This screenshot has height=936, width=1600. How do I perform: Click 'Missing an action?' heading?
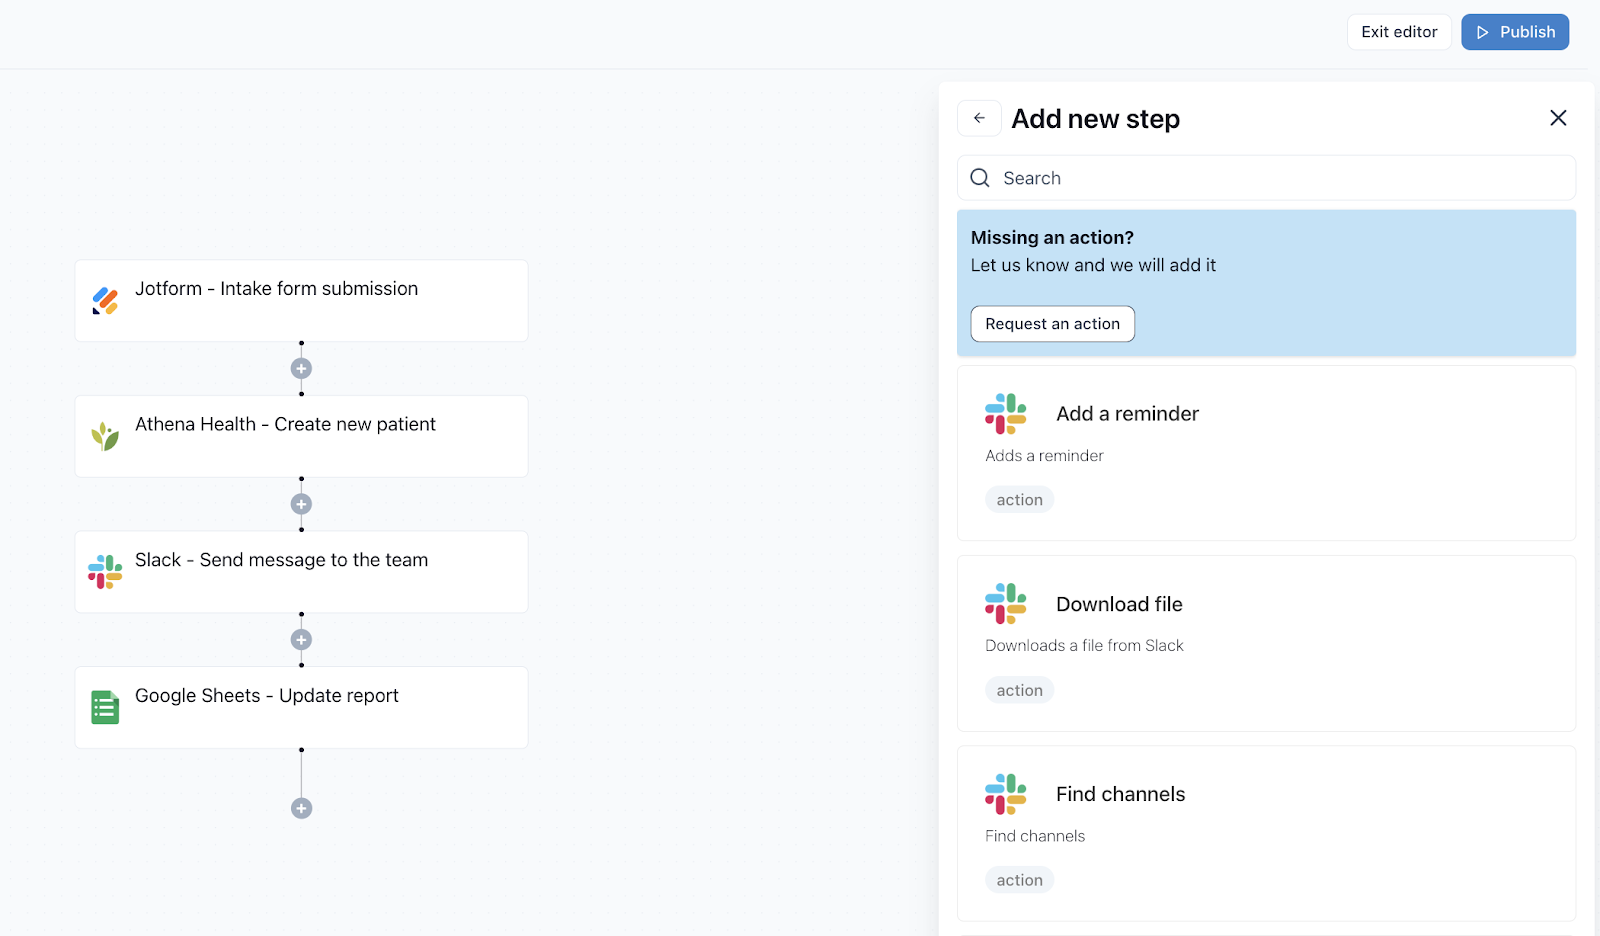point(1052,238)
